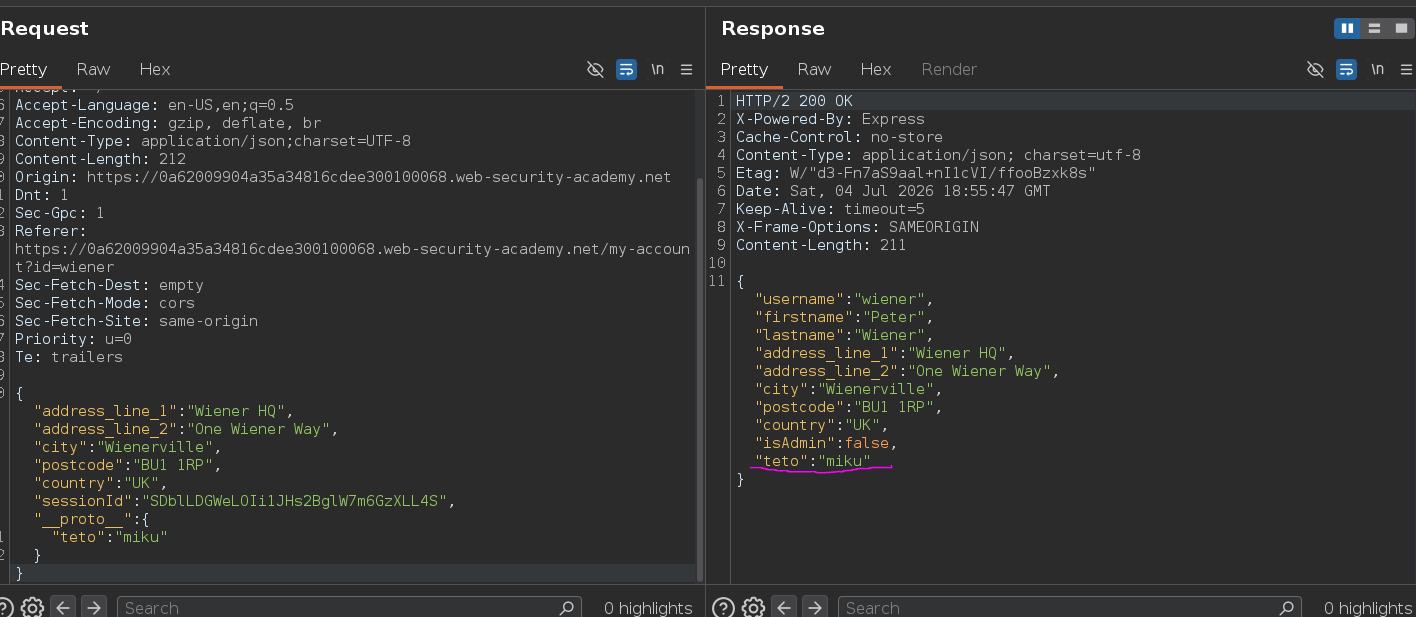1416x617 pixels.
Task: Click Request '0 highlights' label
Action: tap(648, 608)
